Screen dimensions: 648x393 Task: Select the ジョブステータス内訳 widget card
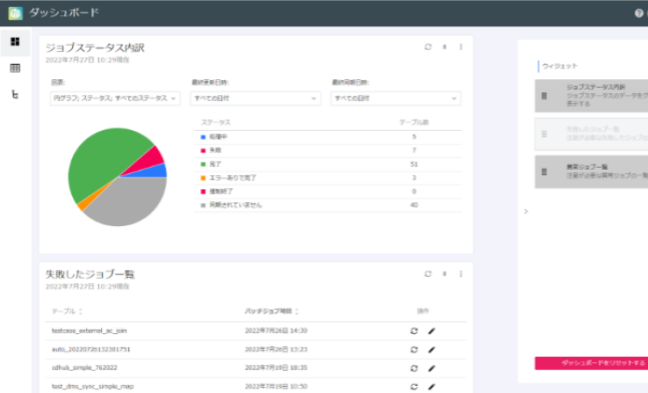tap(591, 96)
